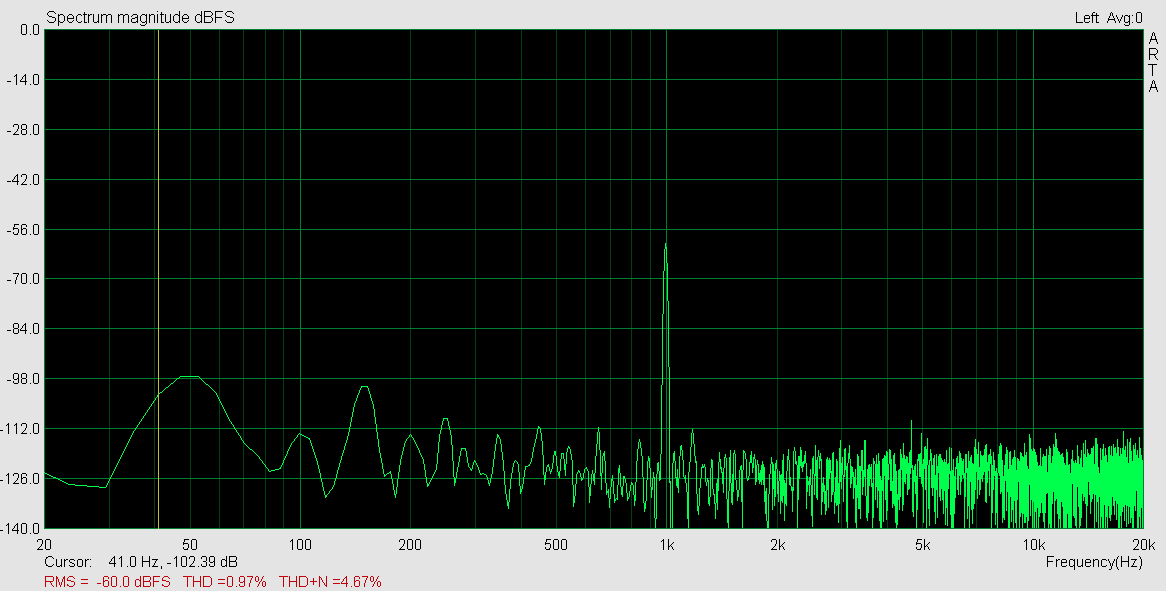Click the vertical "ARTA" label
The height and width of the screenshot is (591, 1166).
click(1153, 62)
